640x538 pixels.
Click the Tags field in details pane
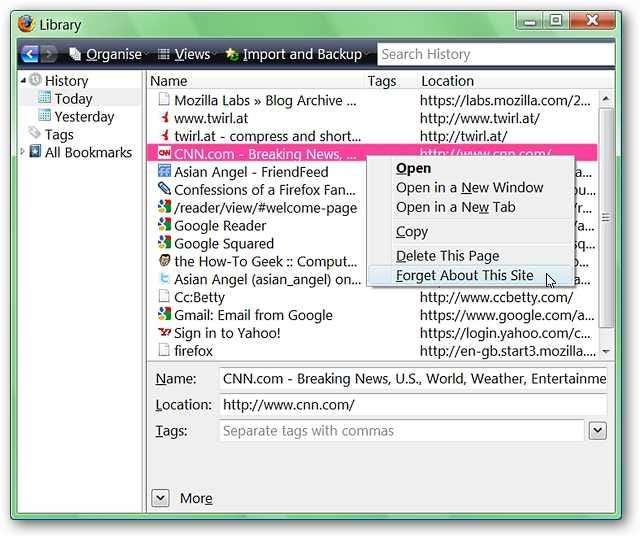402,431
